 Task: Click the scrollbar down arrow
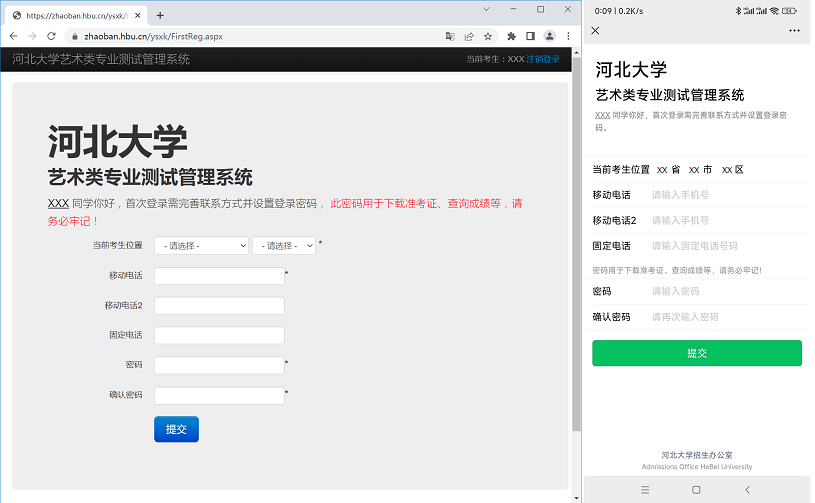(576, 498)
